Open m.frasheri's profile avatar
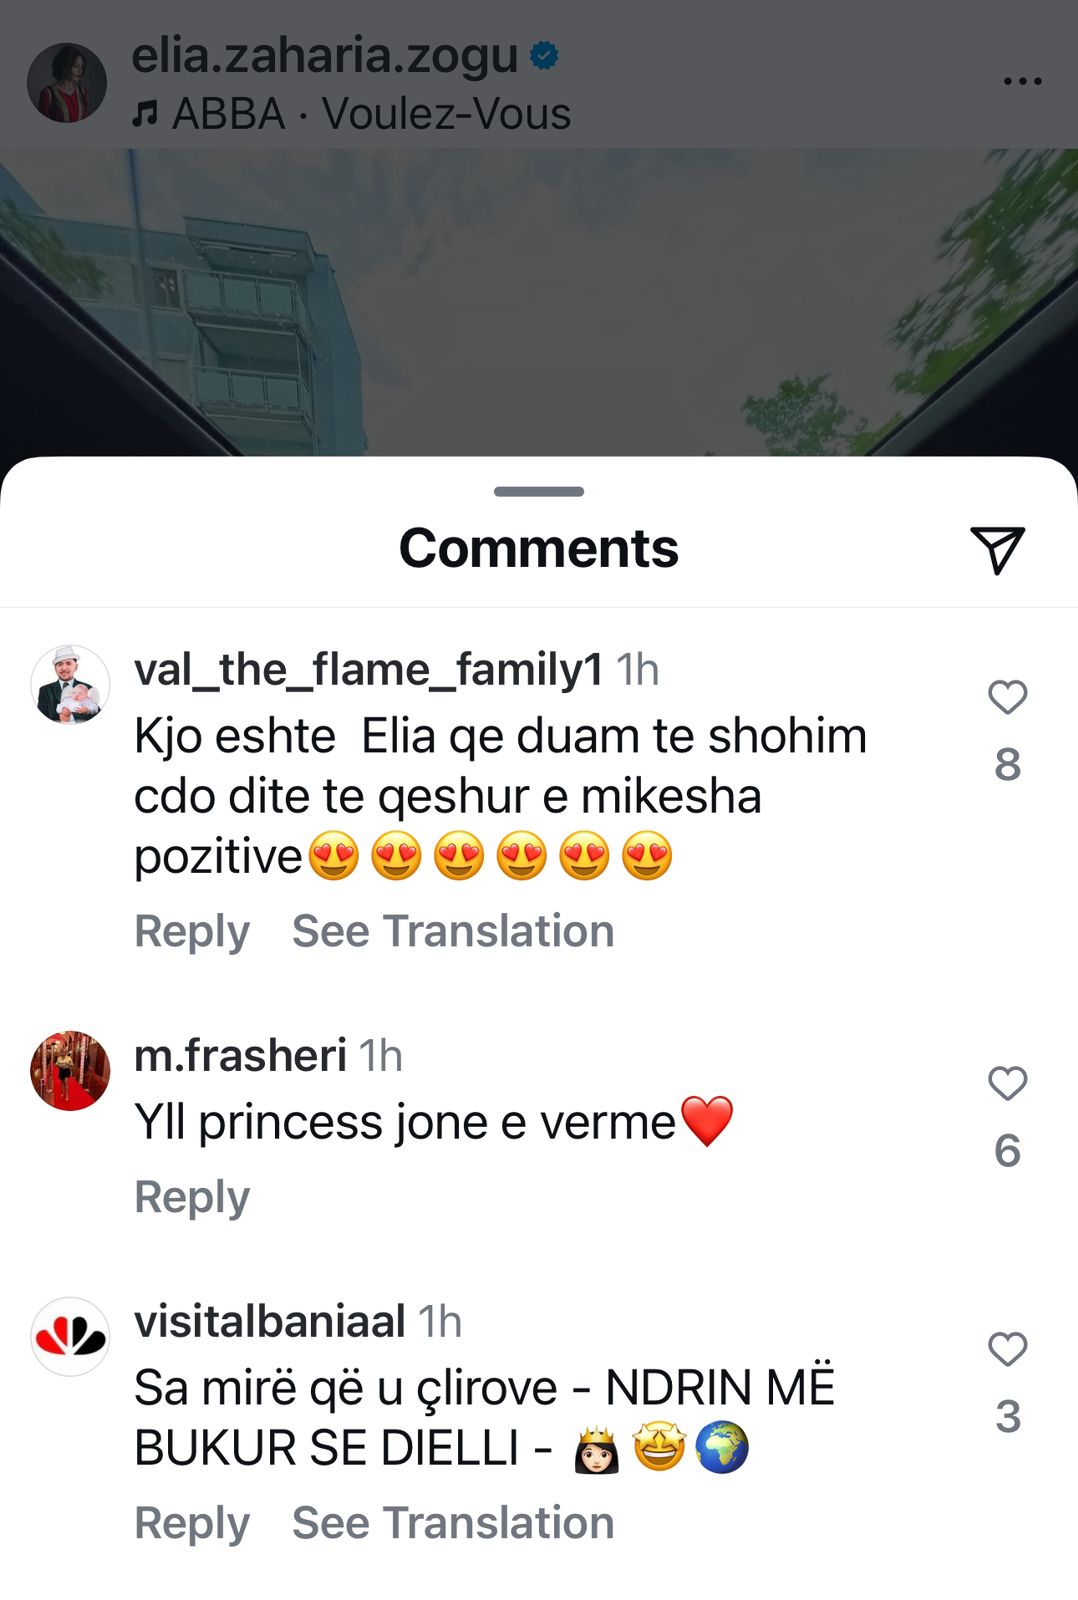 (x=70, y=1071)
